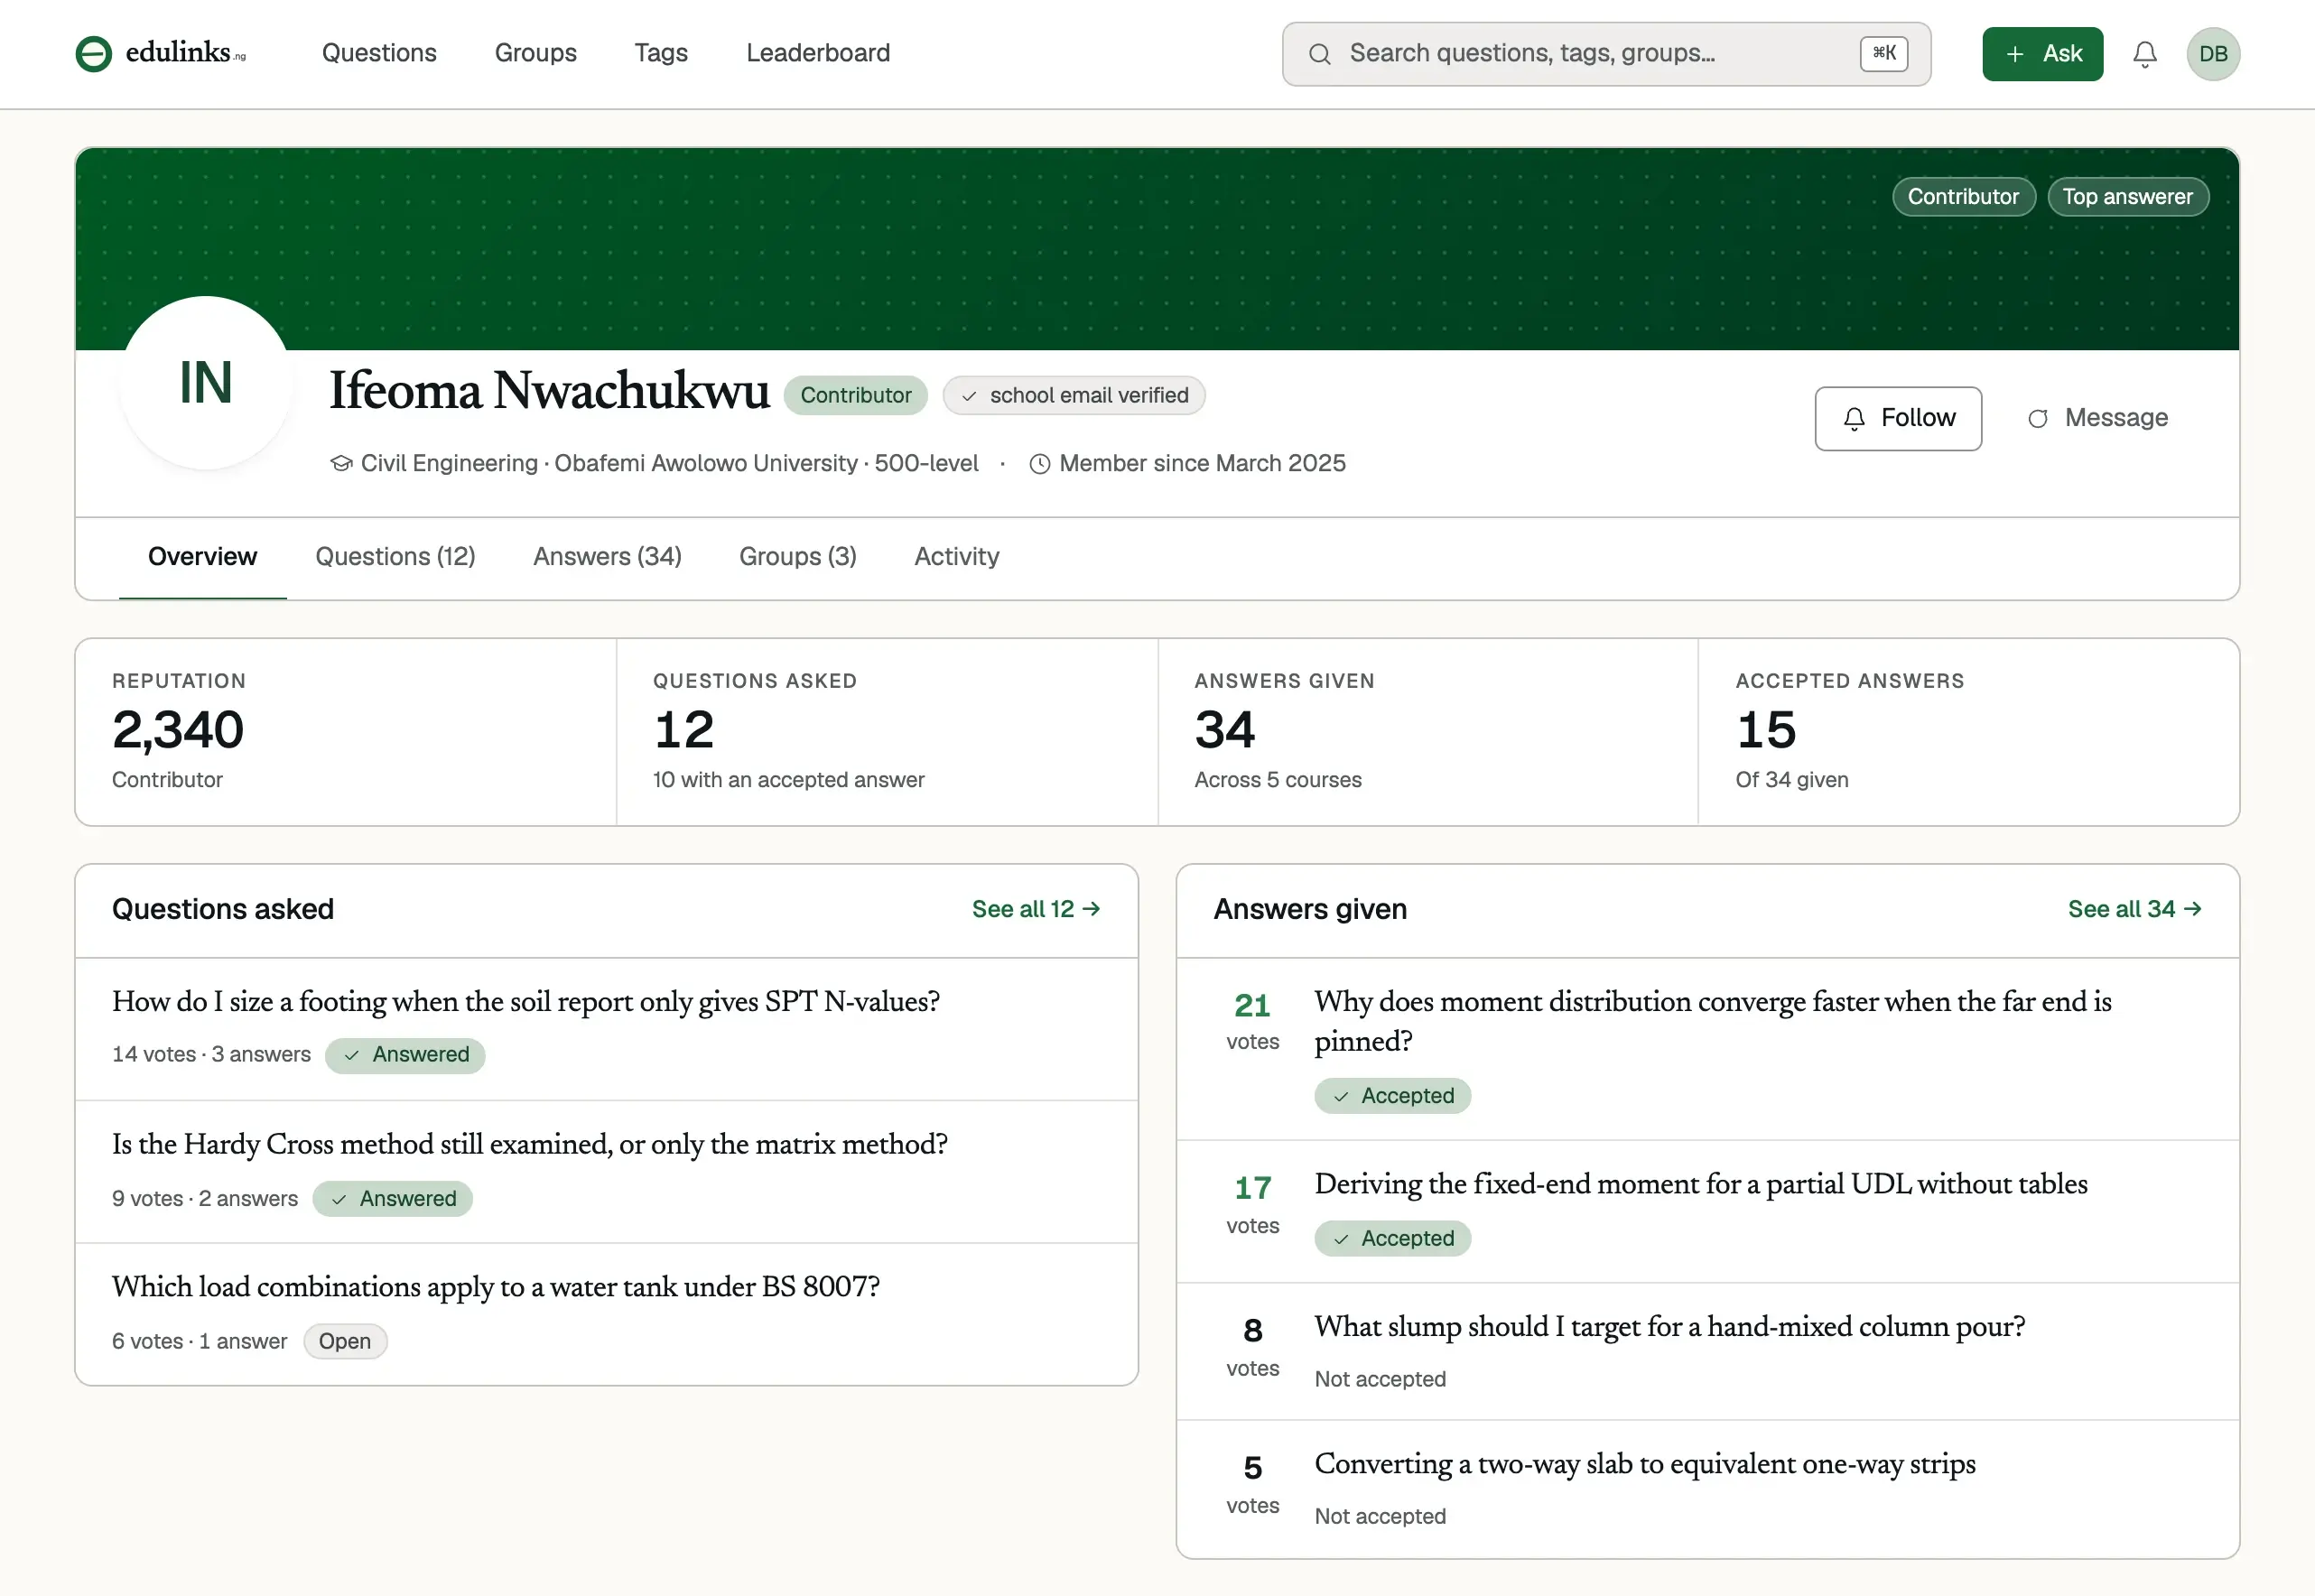Click See all 12 questions link
This screenshot has width=2315, height=1596.
(1036, 909)
